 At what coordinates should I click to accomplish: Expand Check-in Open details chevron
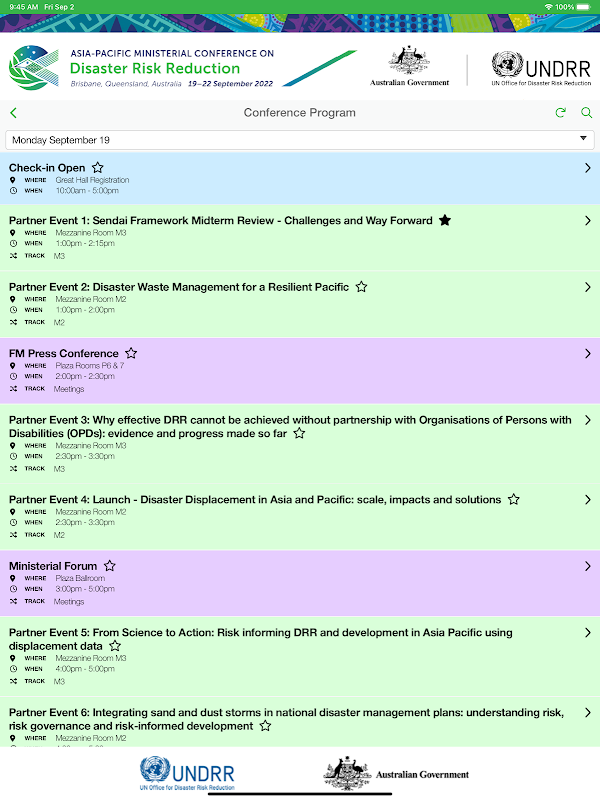pos(587,168)
